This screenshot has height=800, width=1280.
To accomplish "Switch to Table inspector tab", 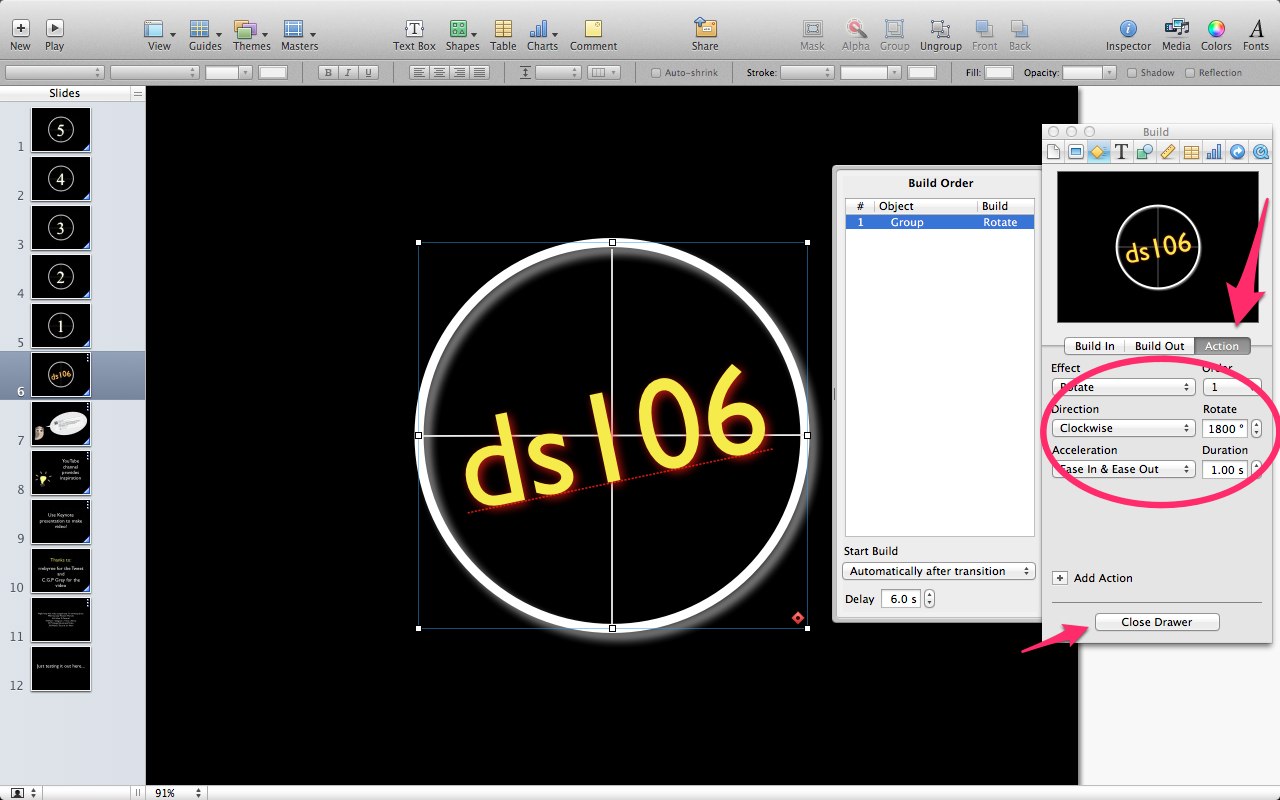I will (1190, 152).
